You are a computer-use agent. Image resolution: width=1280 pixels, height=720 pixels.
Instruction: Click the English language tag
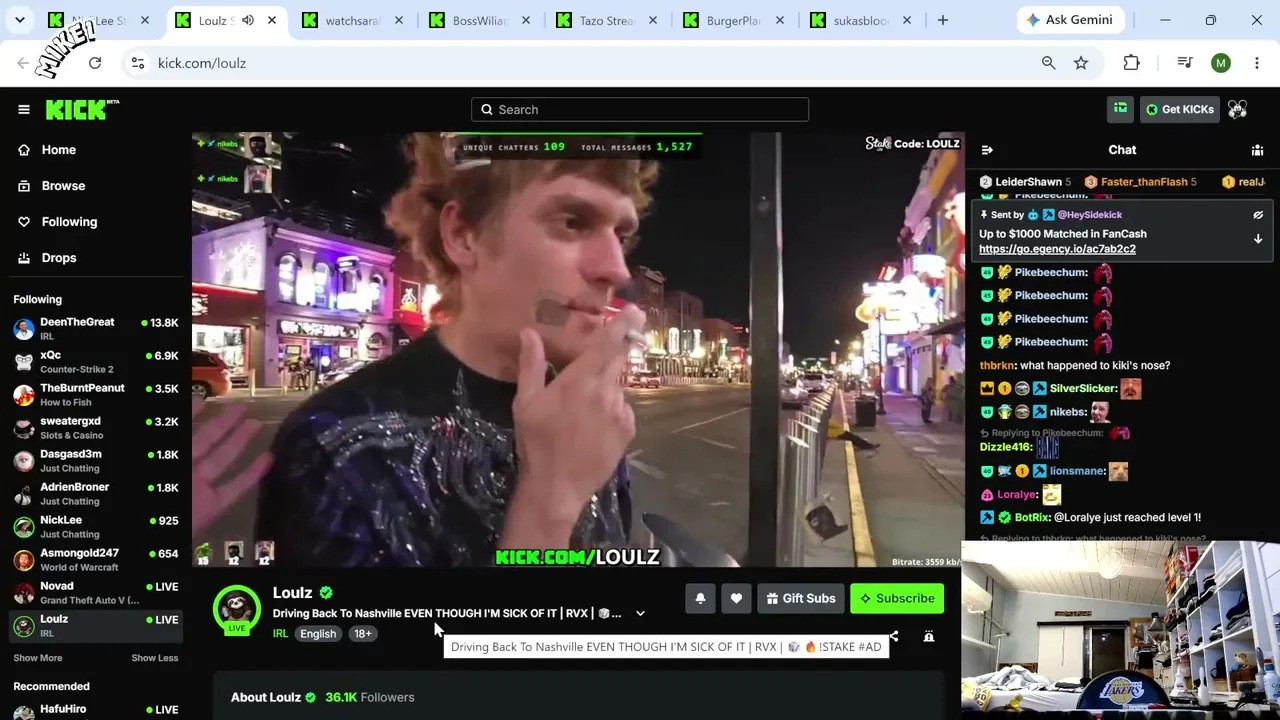pos(318,634)
